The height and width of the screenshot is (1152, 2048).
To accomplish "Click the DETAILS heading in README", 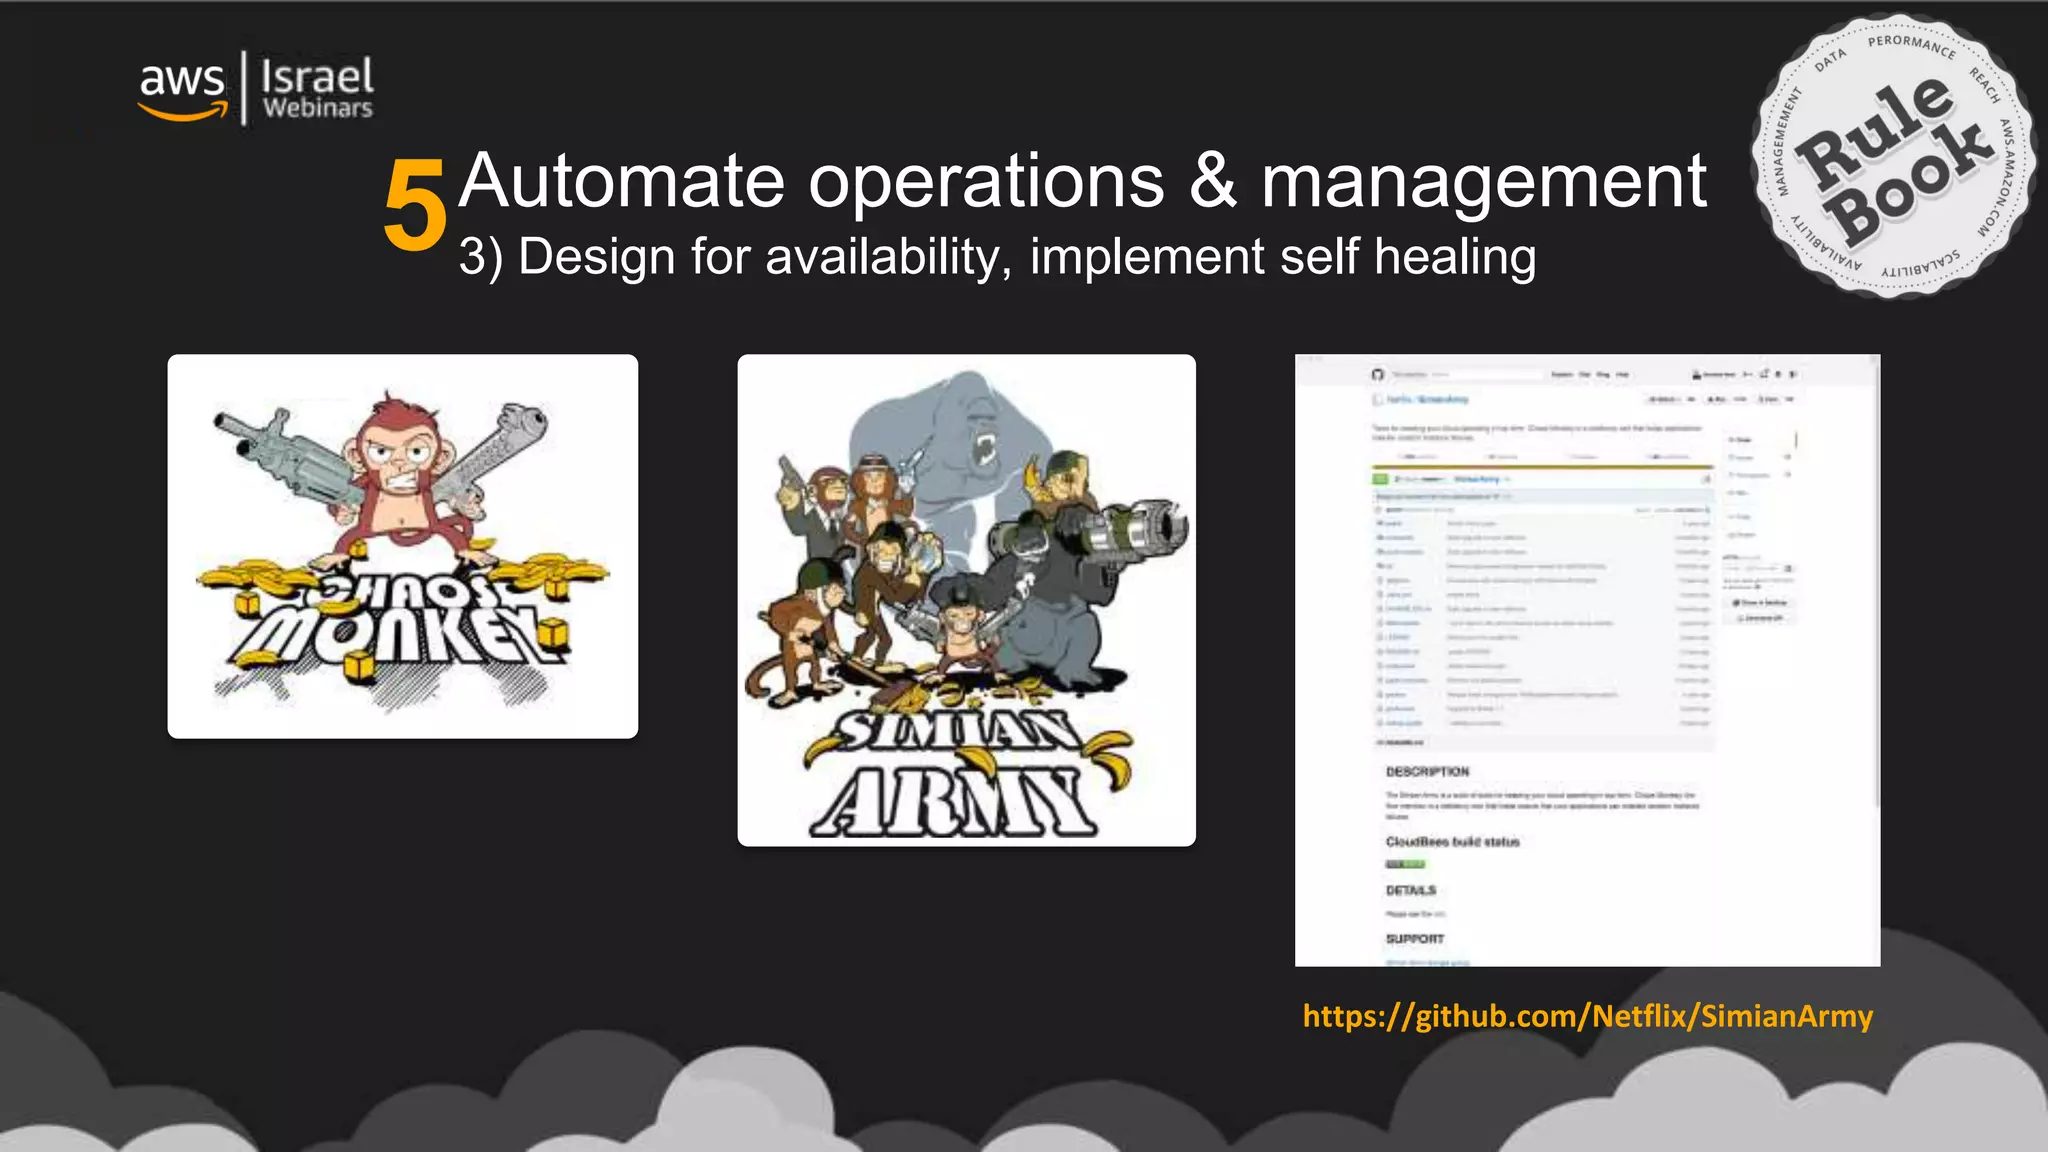I will tap(1411, 890).
